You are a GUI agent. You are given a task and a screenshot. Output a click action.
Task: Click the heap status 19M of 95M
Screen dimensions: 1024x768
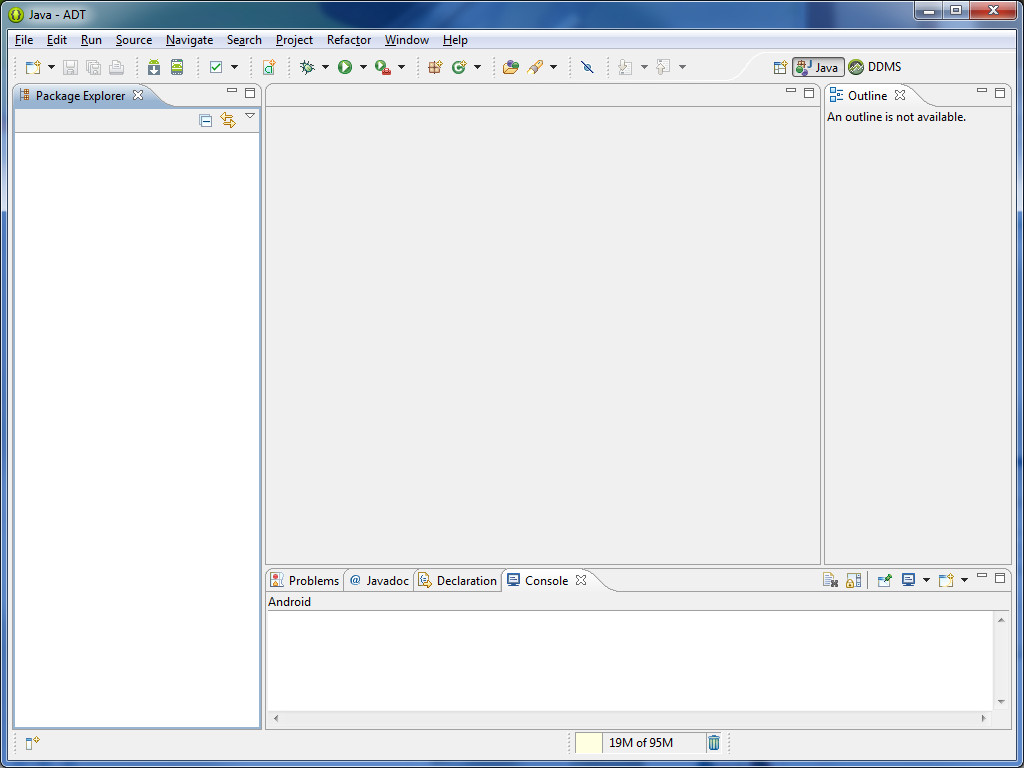640,743
